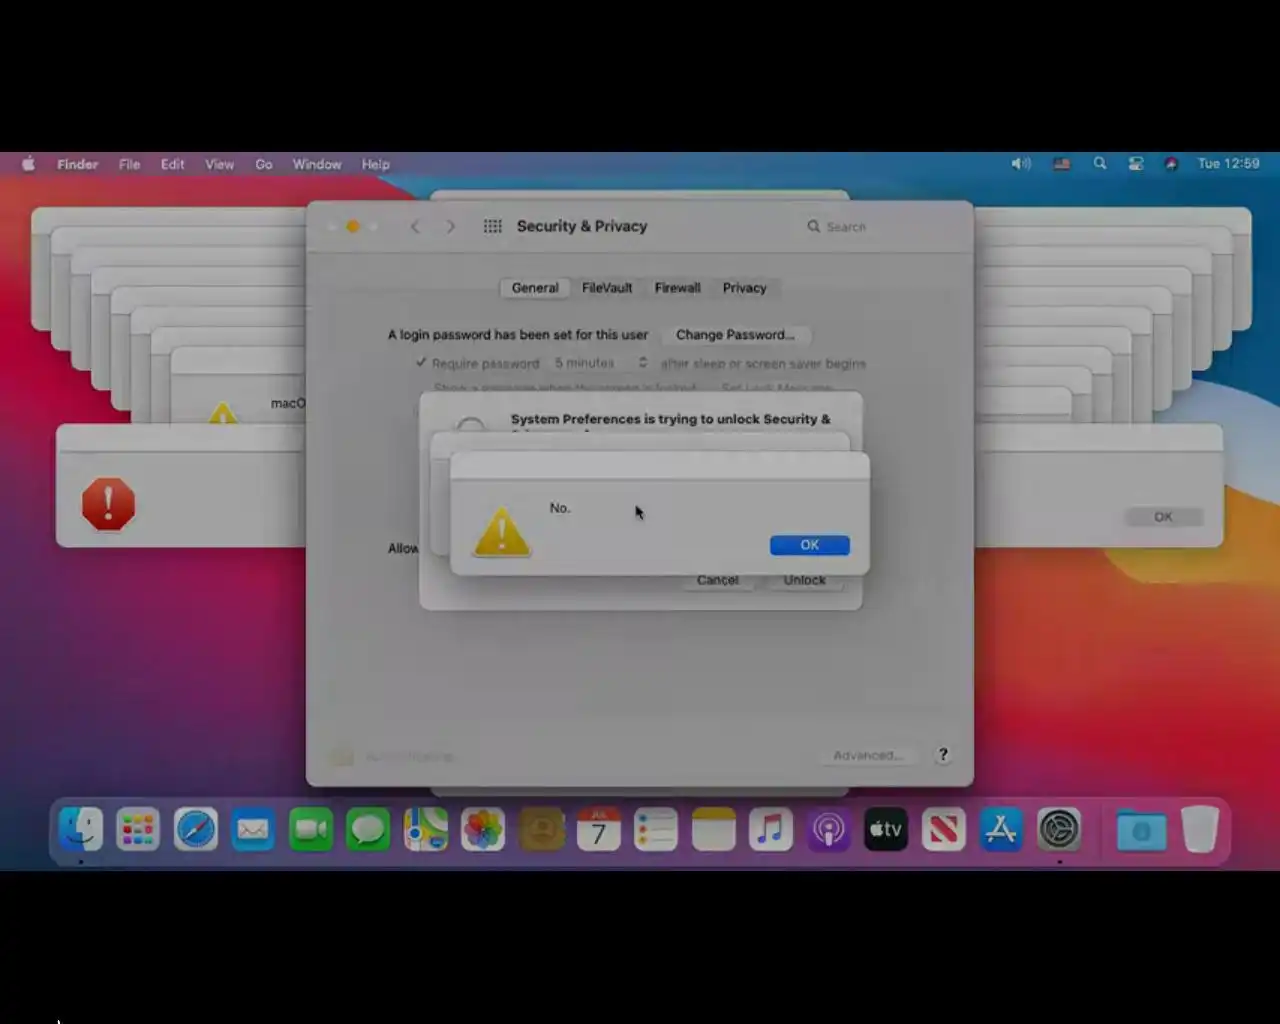Open Maps in the Dock
The width and height of the screenshot is (1280, 1024).
tap(426, 829)
